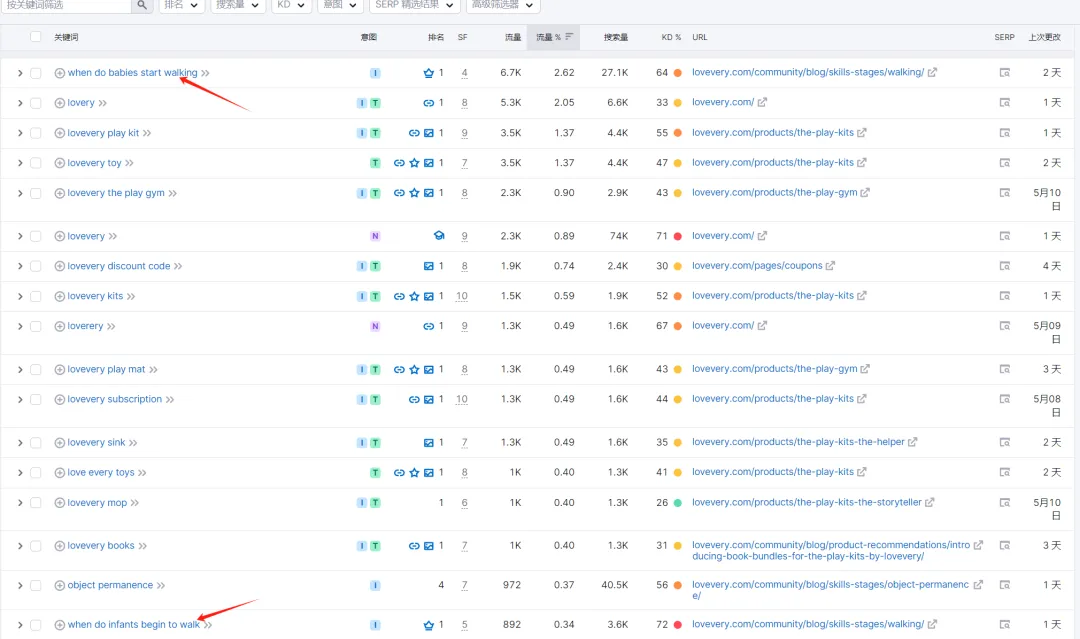1080x639 pixels.
Task: Sort by the KD % column header
Action: [671, 37]
